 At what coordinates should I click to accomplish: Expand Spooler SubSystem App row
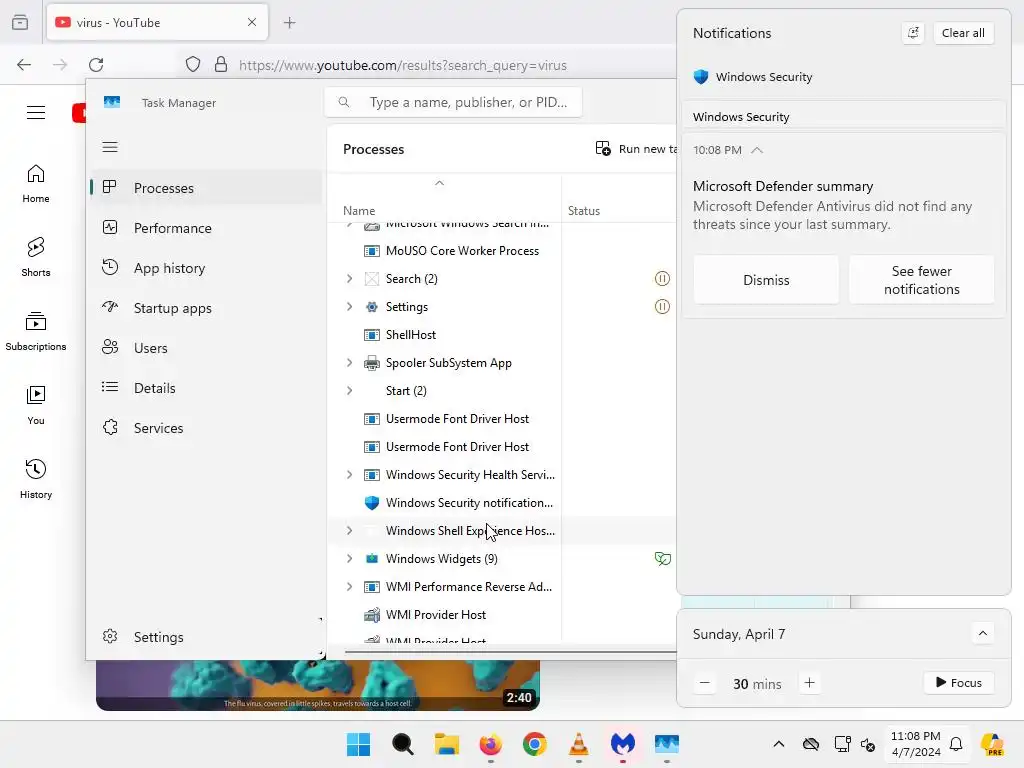click(349, 363)
